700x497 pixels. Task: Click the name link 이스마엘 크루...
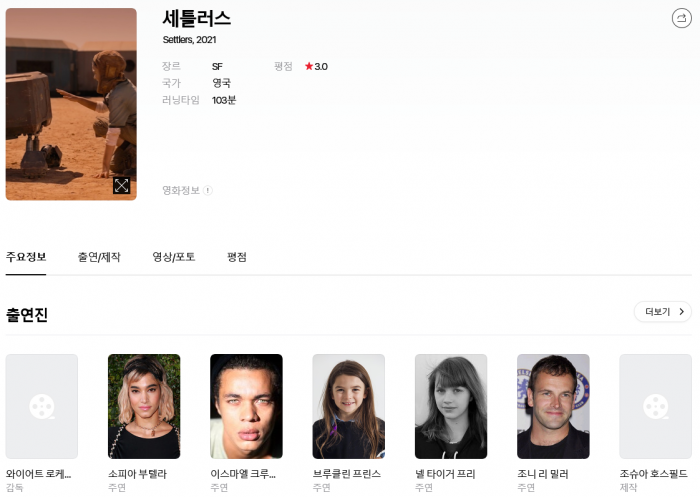(x=243, y=474)
